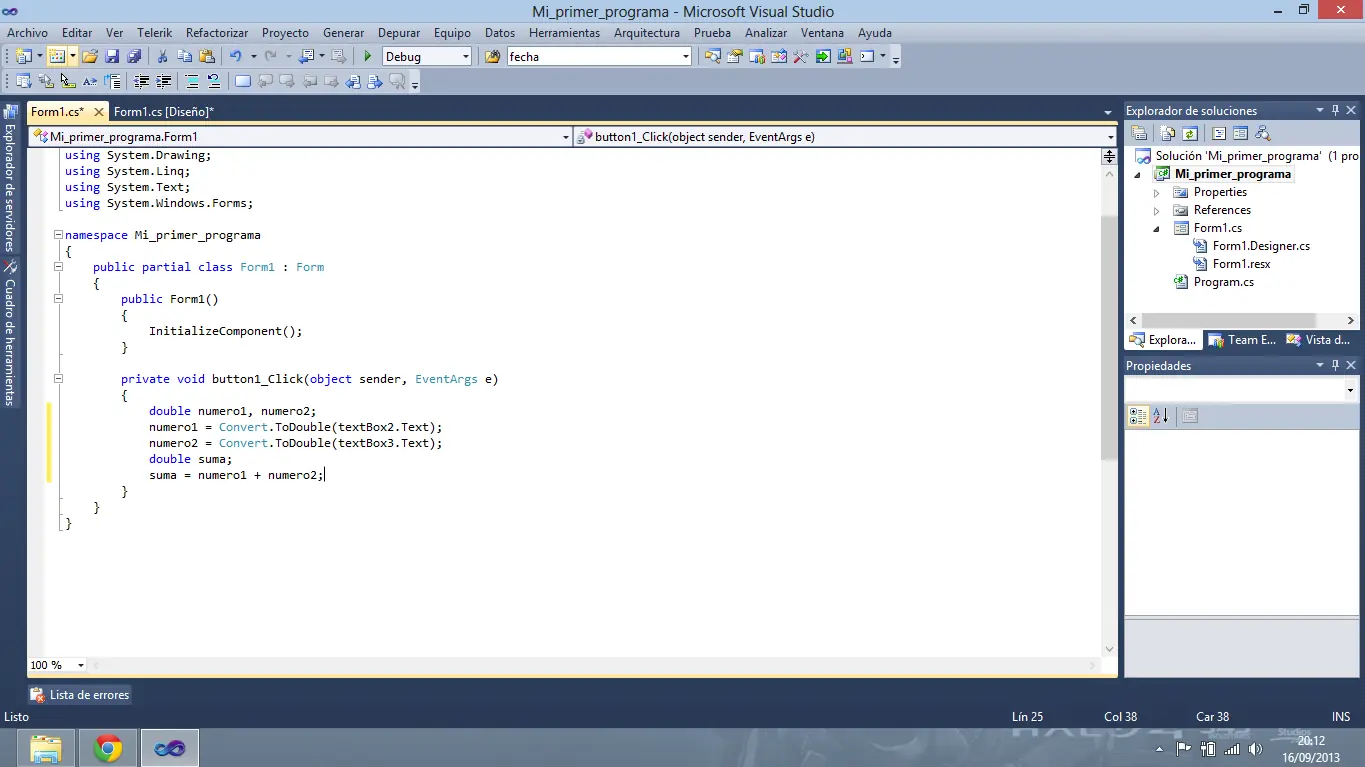Screen dimensions: 1365x767
Task: Open the Properties window from the toolbar icon
Action: 735,57
